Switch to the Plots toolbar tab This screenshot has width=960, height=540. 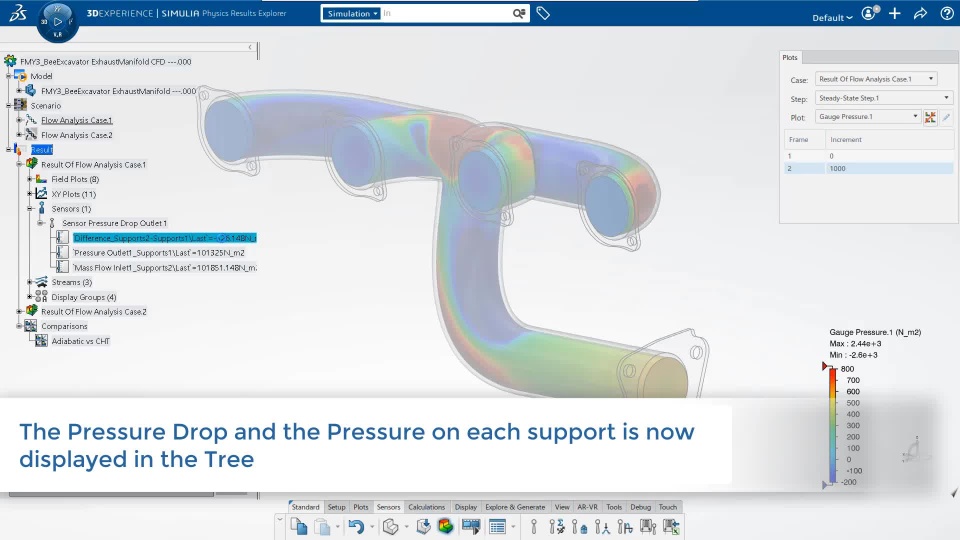(x=361, y=507)
